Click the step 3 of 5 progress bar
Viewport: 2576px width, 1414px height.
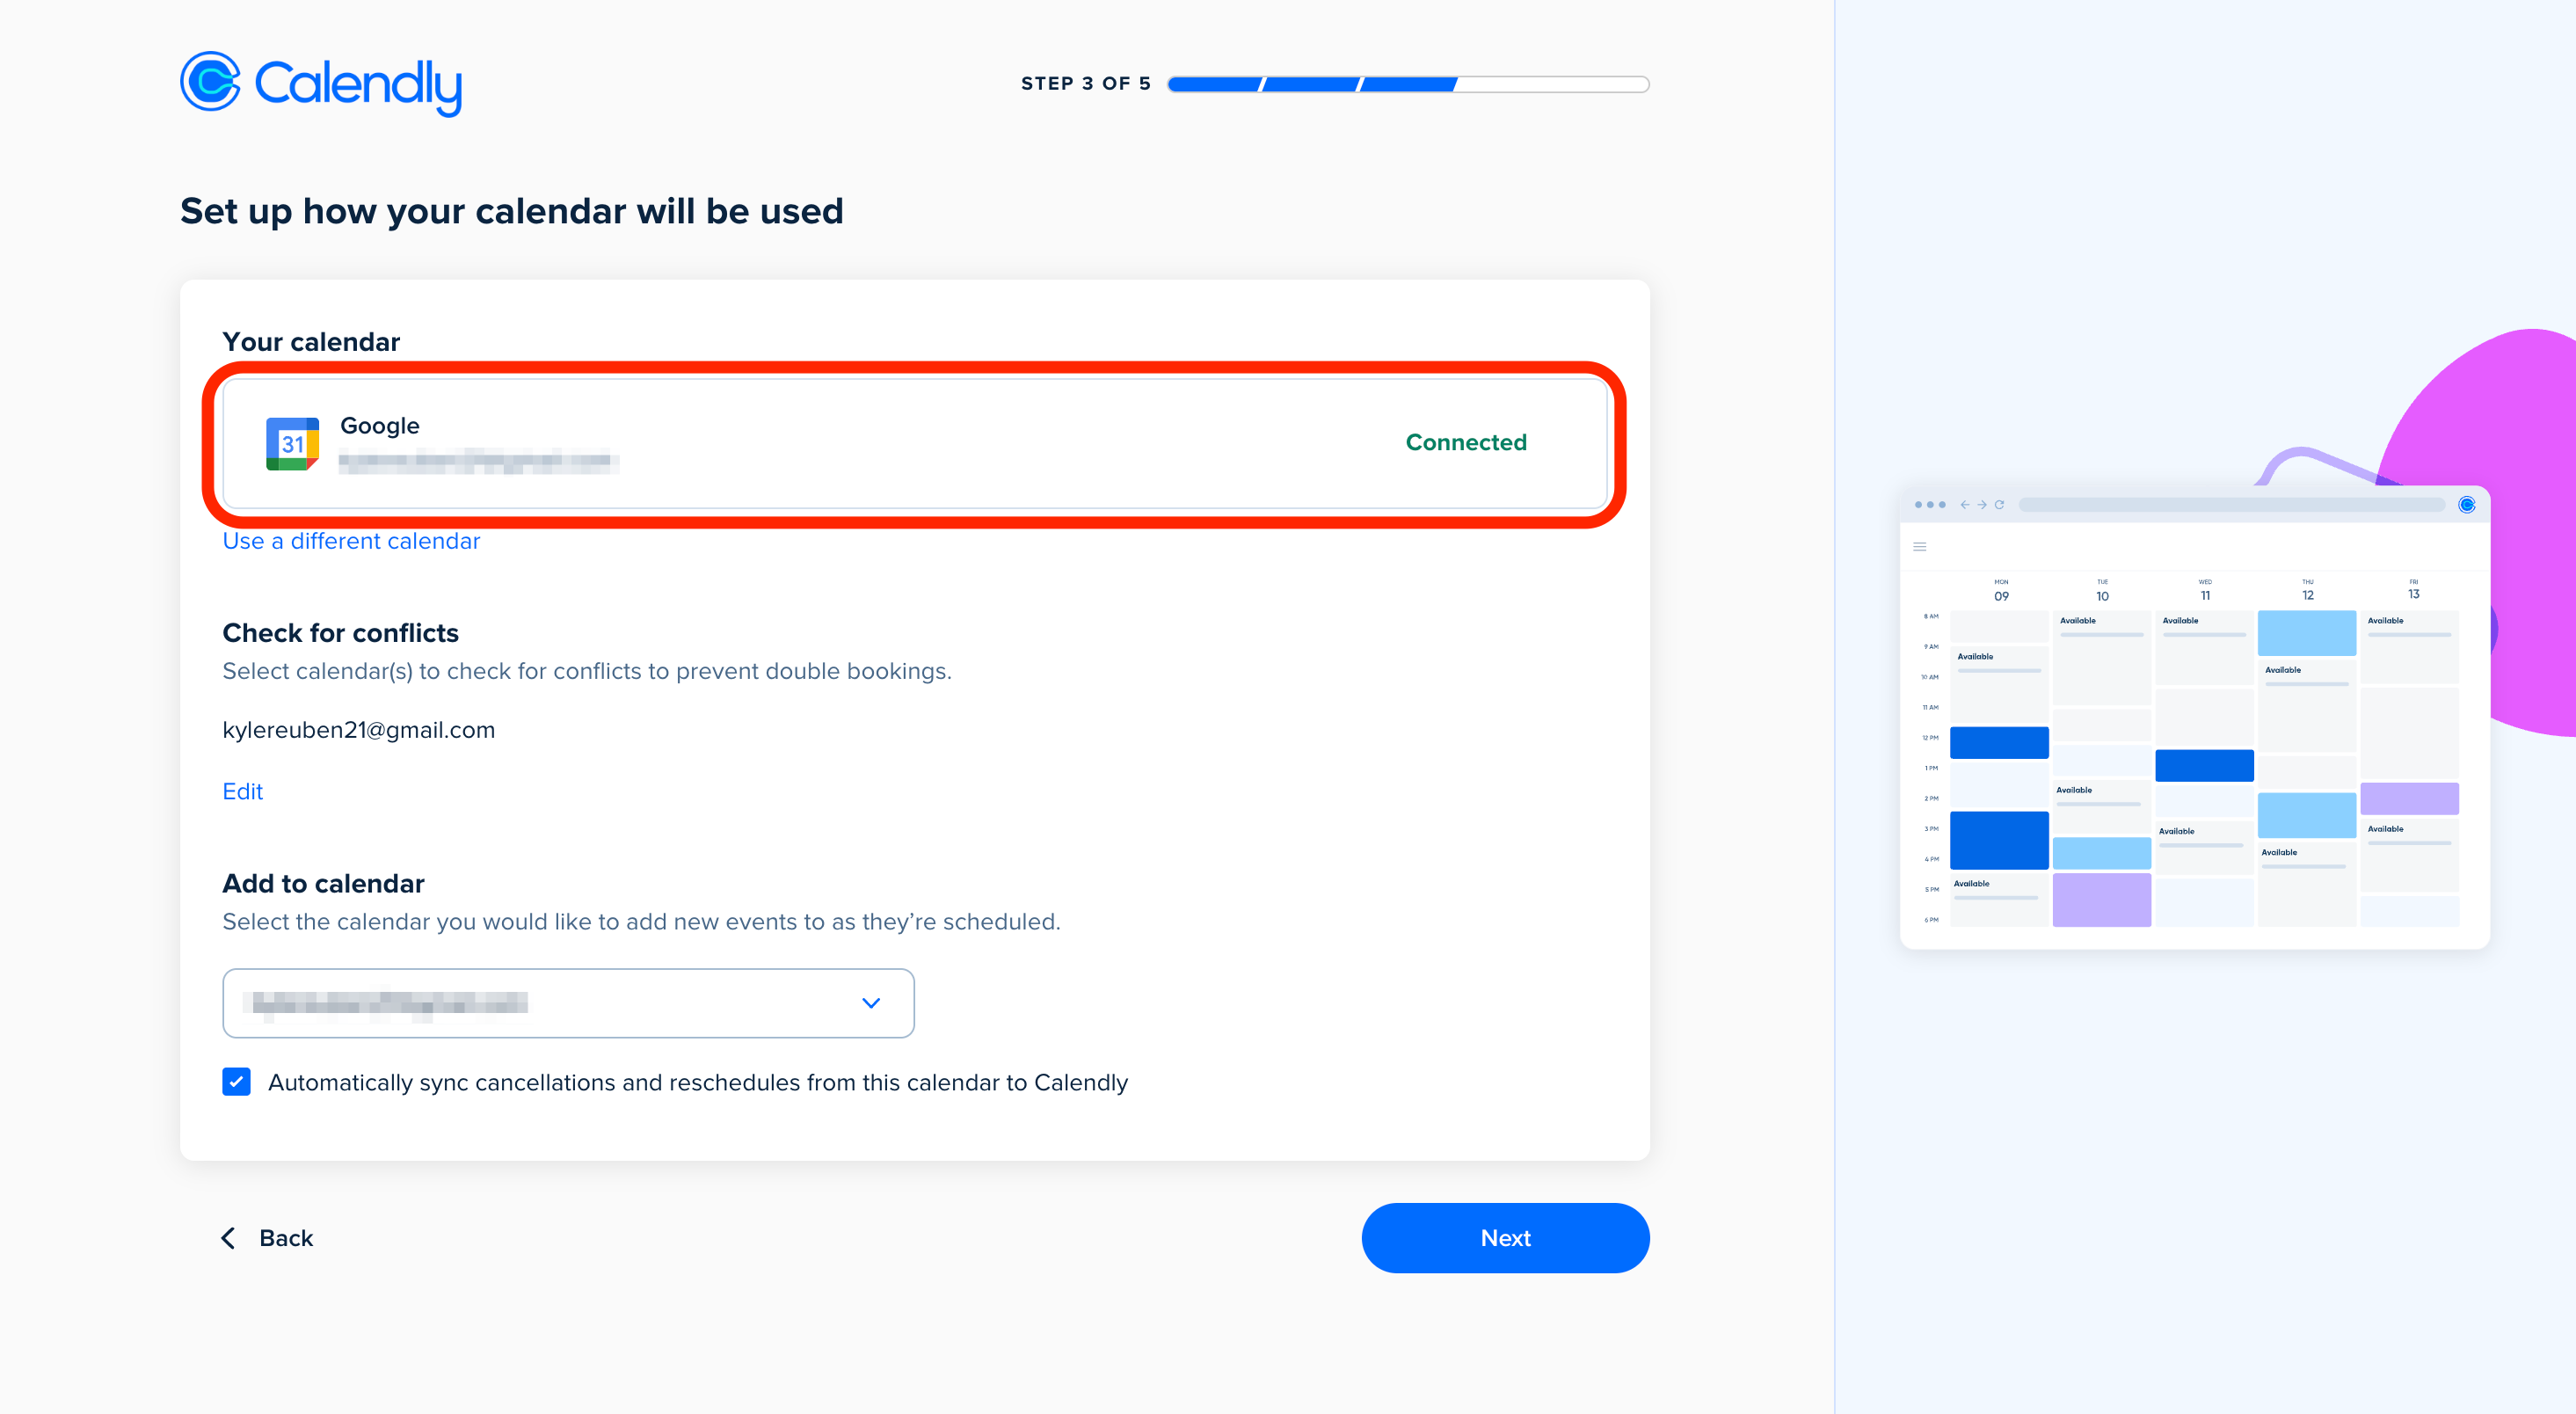(x=1408, y=84)
